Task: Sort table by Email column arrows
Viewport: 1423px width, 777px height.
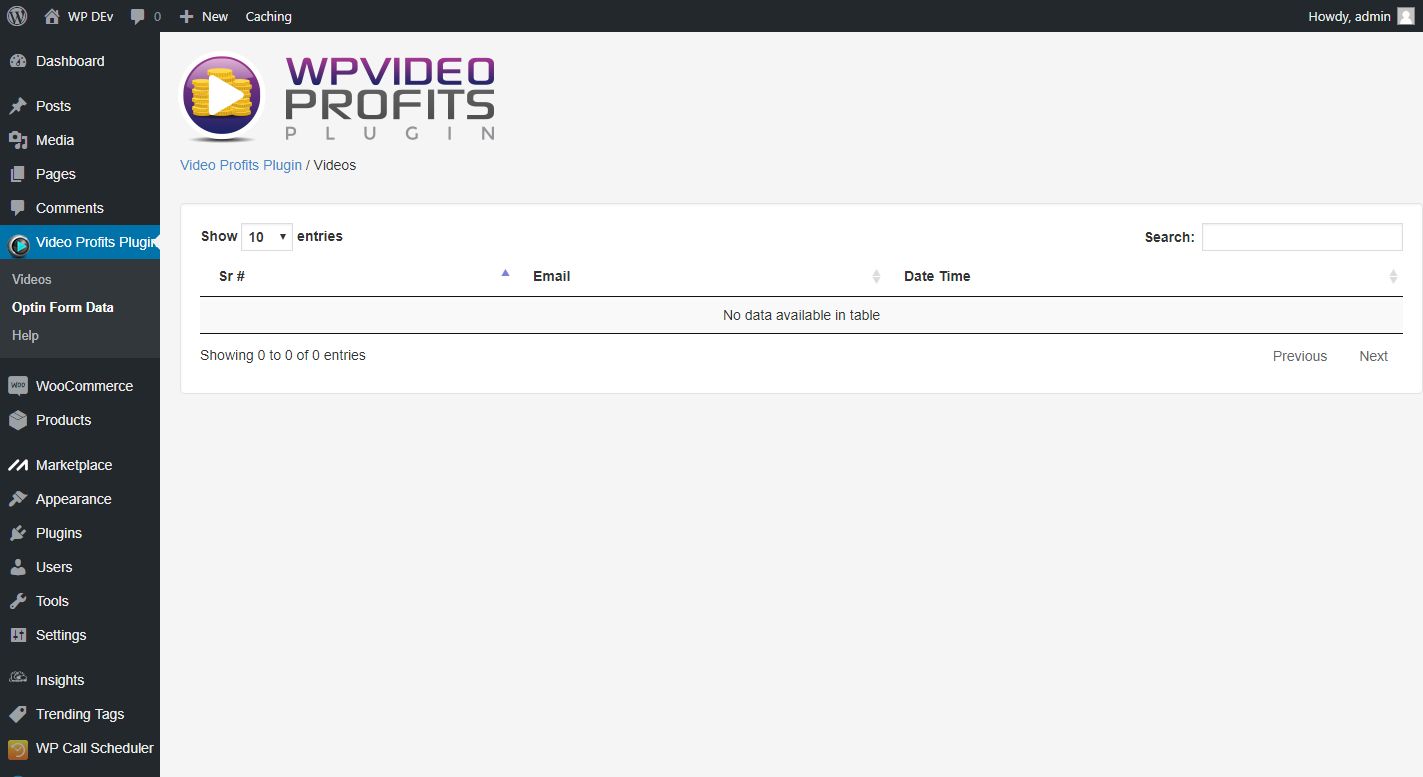Action: tap(876, 277)
